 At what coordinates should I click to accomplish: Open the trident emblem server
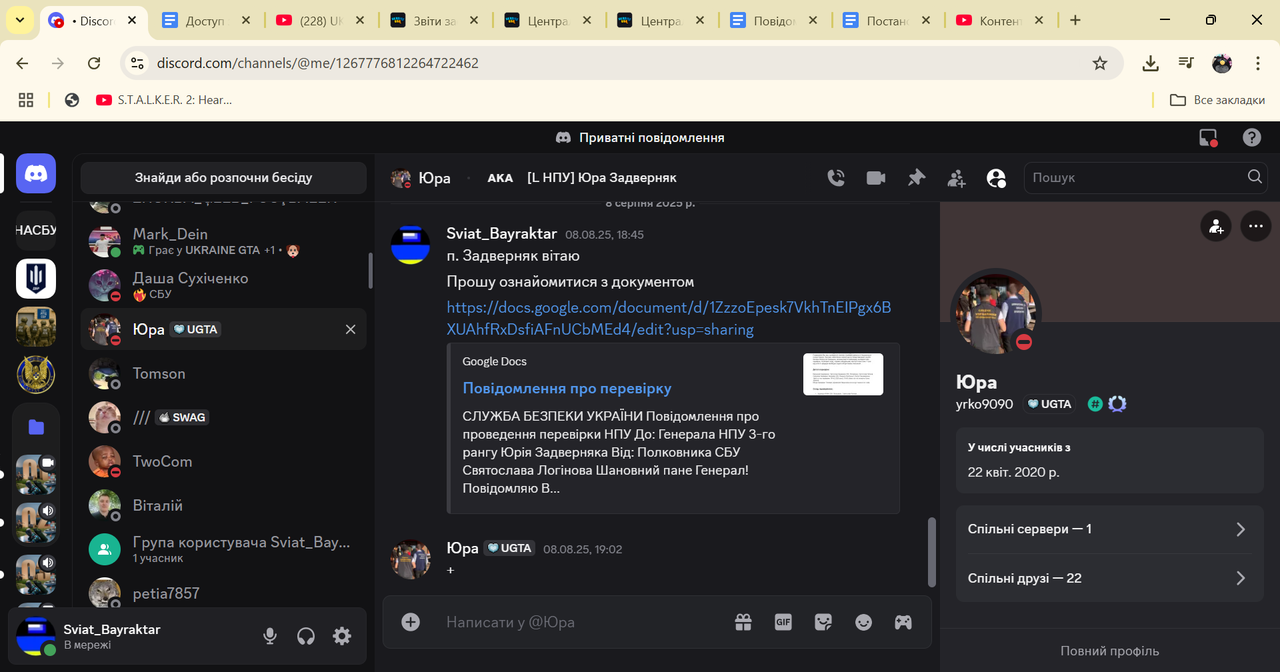[x=36, y=278]
